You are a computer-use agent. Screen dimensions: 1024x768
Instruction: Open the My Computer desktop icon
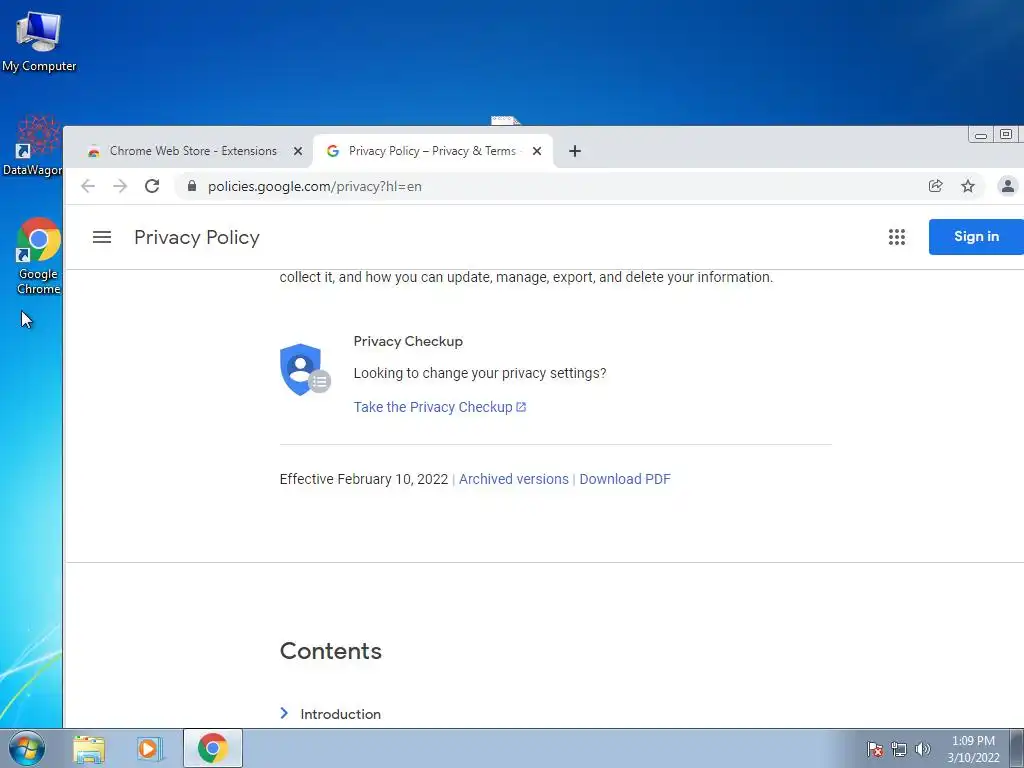click(39, 42)
